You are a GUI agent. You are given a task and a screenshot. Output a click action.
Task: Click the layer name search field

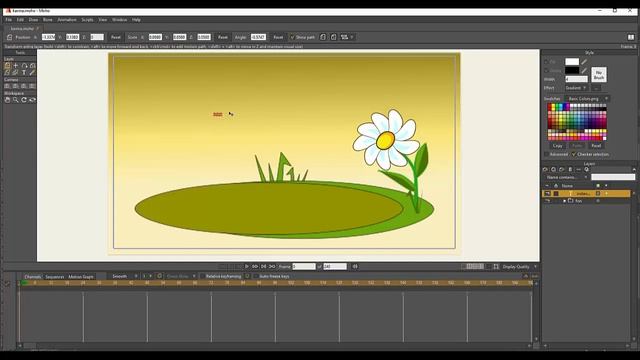pyautogui.click(x=613, y=177)
